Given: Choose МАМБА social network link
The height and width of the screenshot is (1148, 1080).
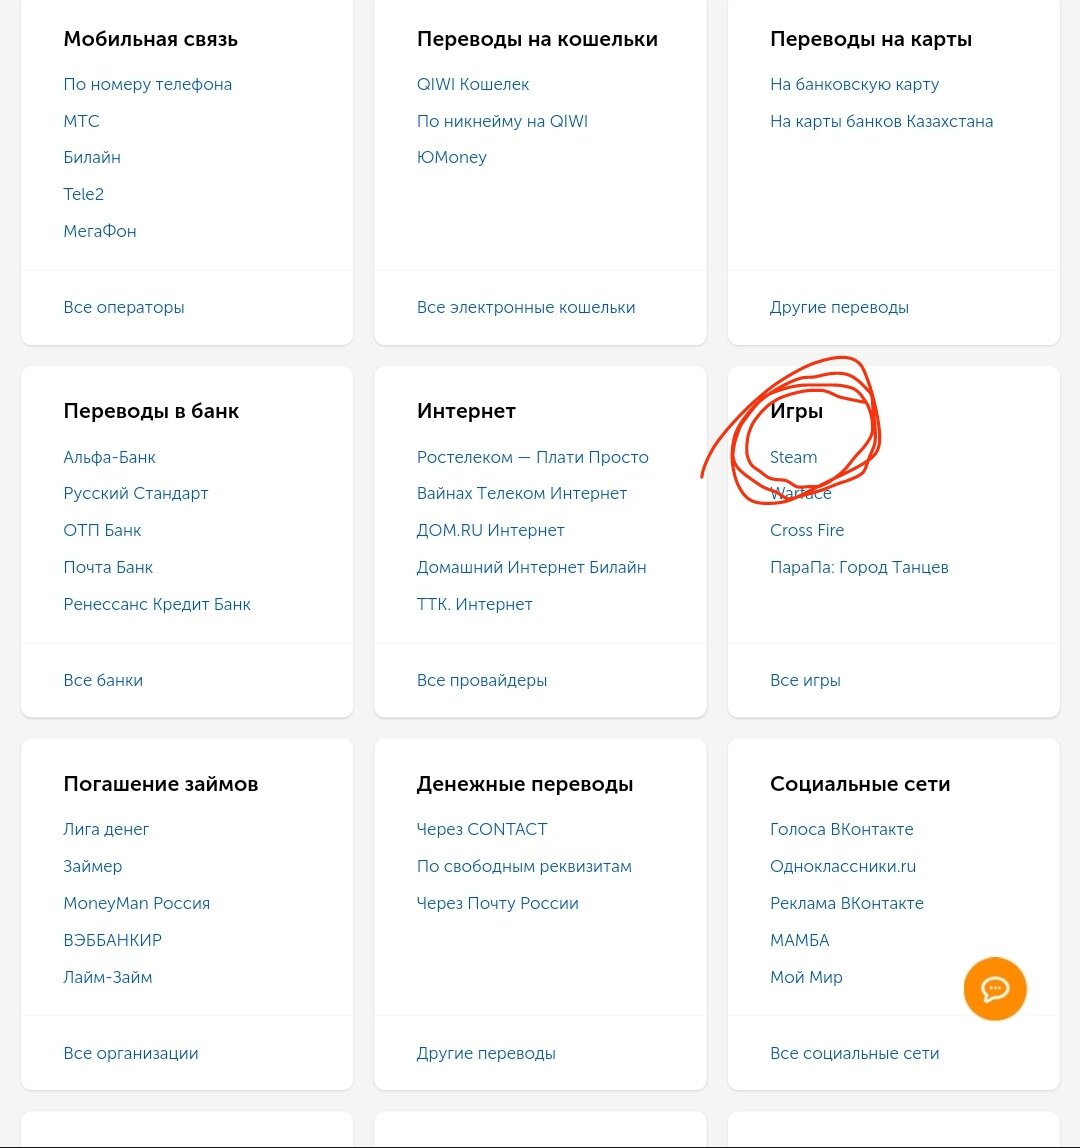Looking at the screenshot, I should click(800, 940).
